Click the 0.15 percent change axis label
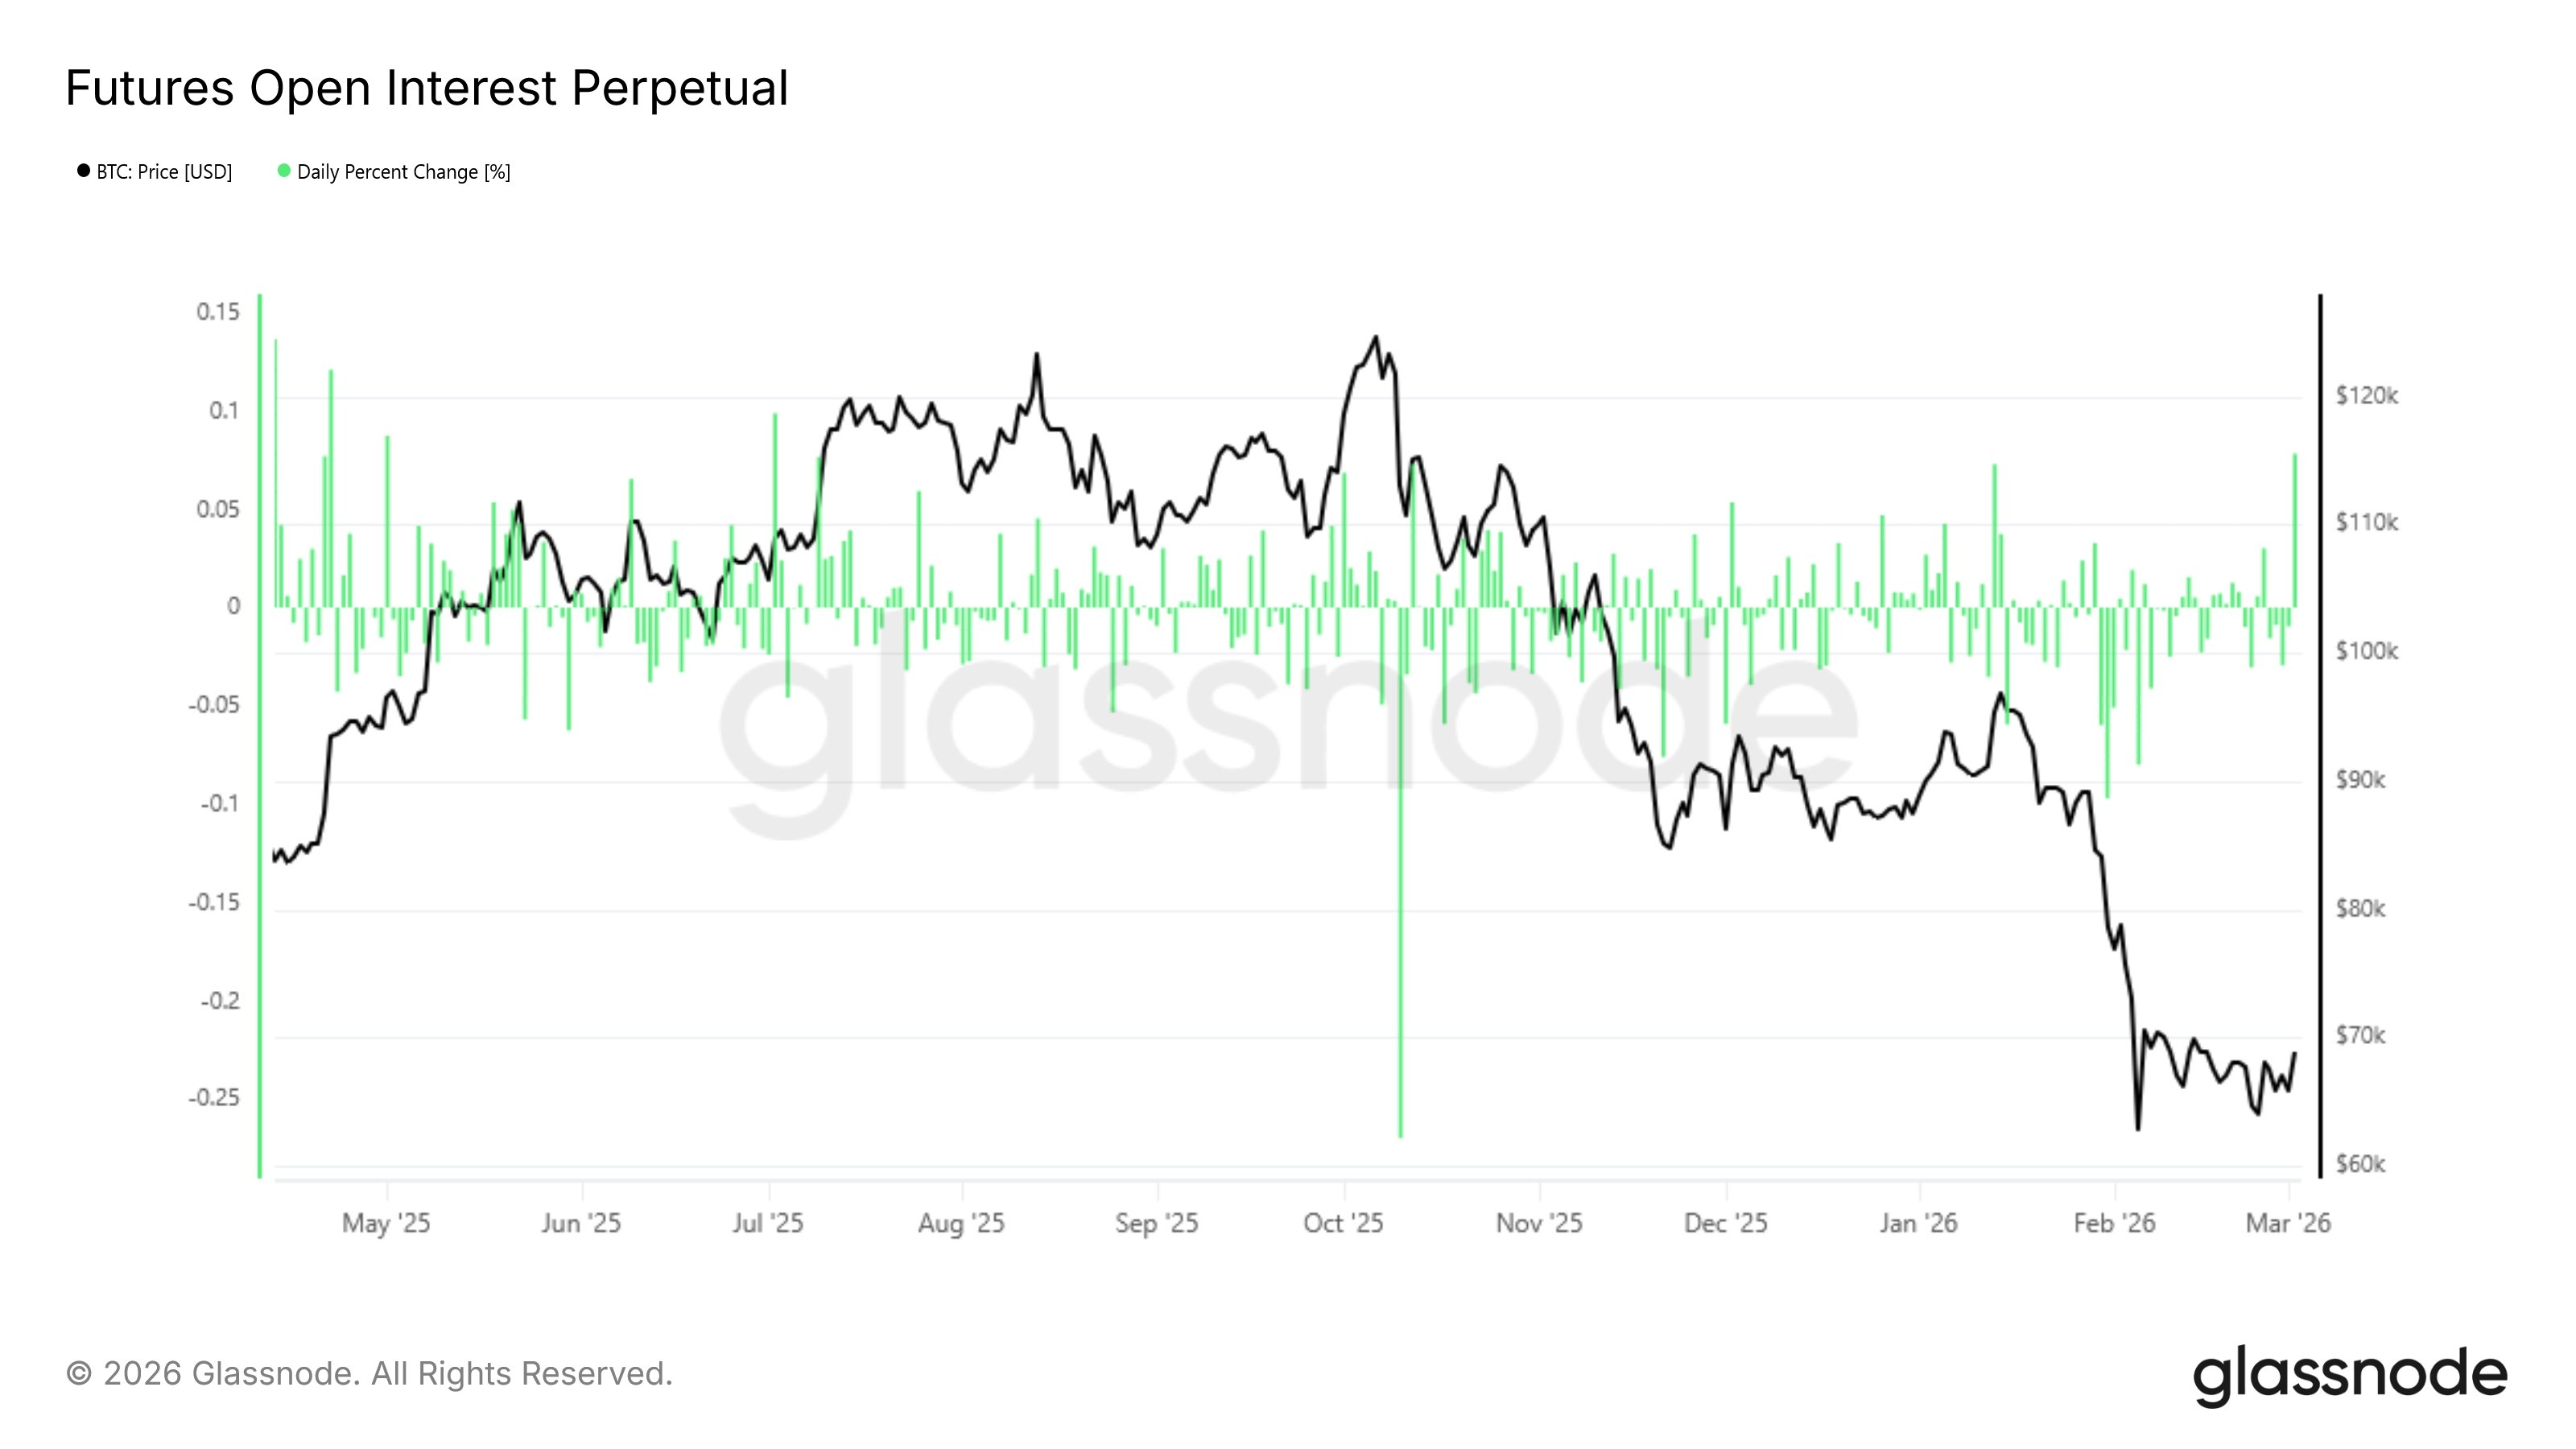 [x=218, y=312]
